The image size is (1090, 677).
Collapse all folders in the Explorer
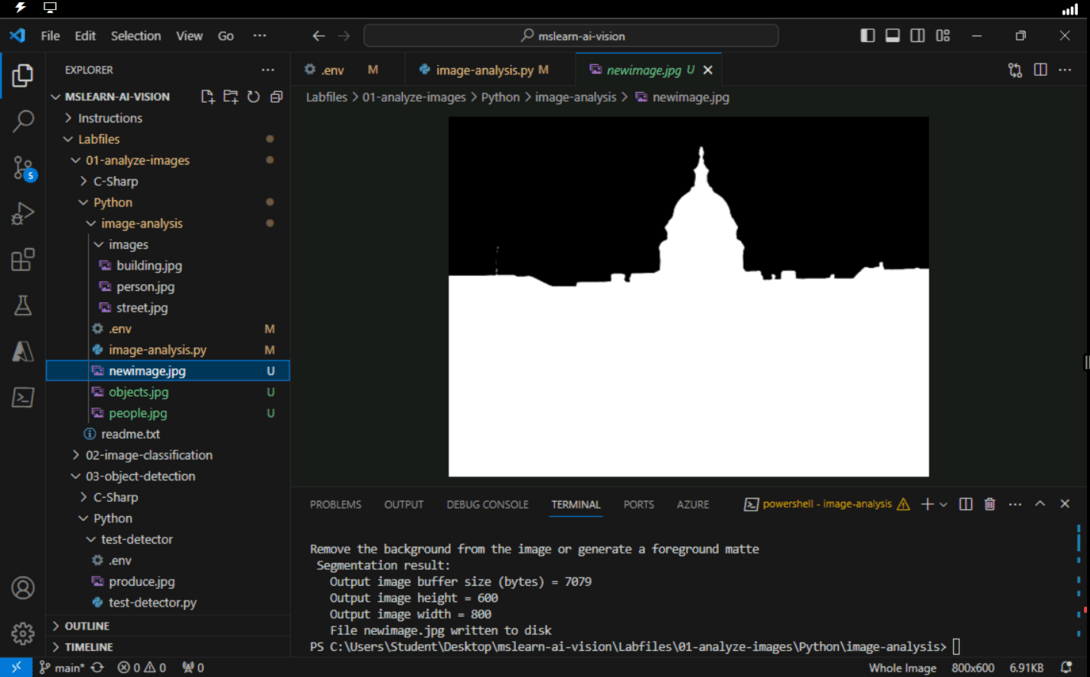tap(276, 96)
